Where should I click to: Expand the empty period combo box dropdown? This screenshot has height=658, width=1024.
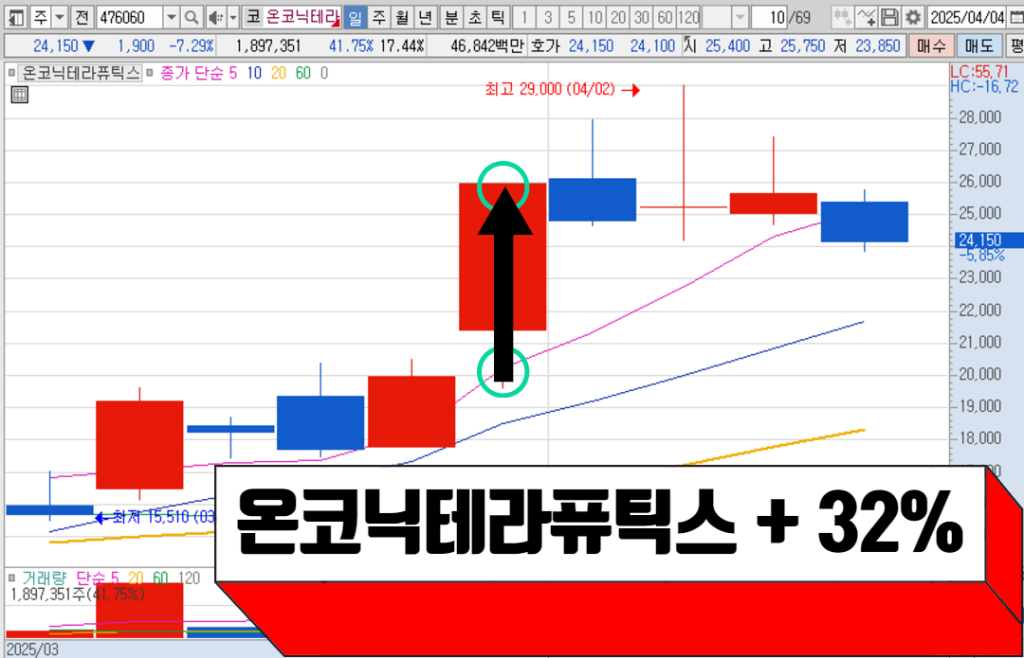point(740,18)
